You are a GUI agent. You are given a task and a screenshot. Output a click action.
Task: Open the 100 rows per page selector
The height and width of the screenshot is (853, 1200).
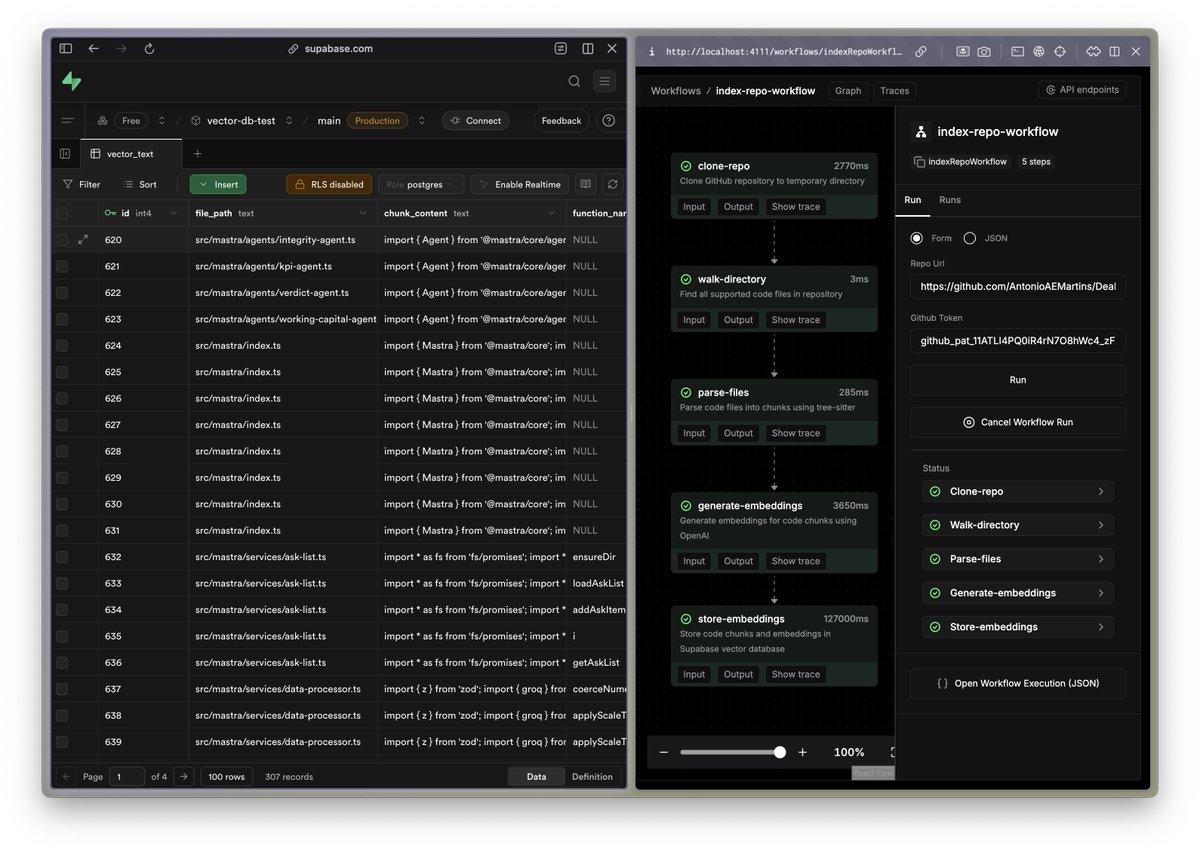pyautogui.click(x=226, y=776)
